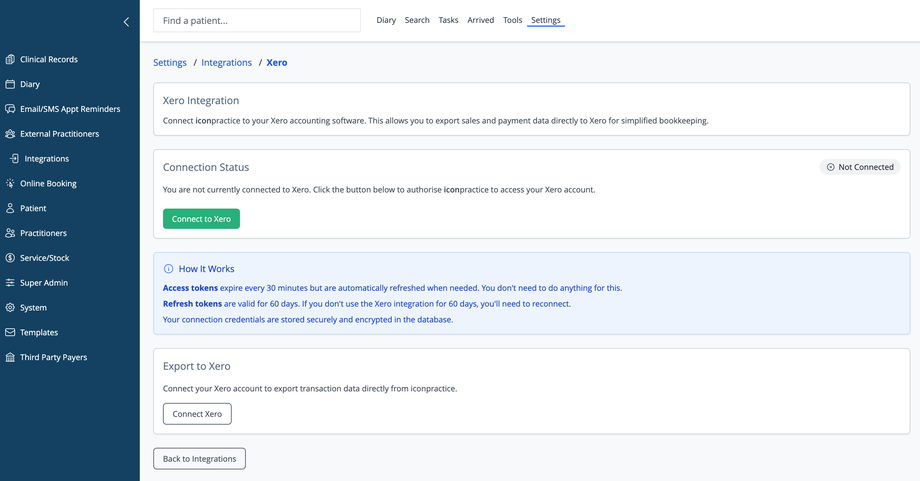The image size is (920, 481).
Task: Click the Third Party Payers bank icon
Action: [x=10, y=357]
